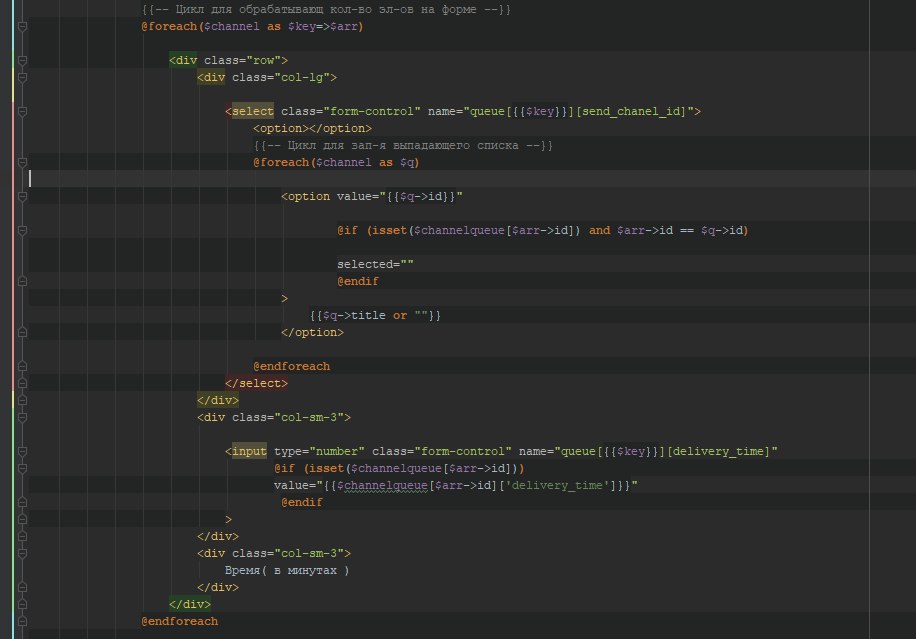This screenshot has width=916, height=639.
Task: Toggle fold marker beside @endif under selected=""
Action: [22, 282]
